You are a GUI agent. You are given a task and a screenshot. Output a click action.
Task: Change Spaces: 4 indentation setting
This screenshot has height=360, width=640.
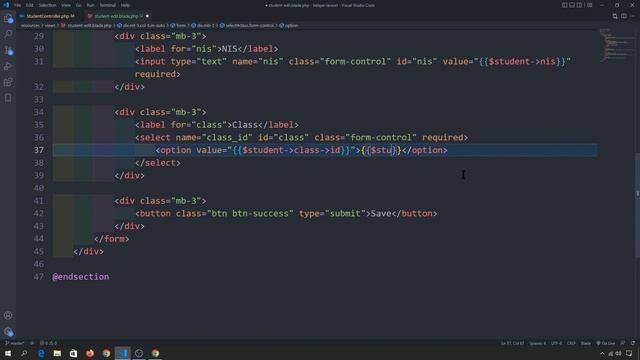coord(538,343)
